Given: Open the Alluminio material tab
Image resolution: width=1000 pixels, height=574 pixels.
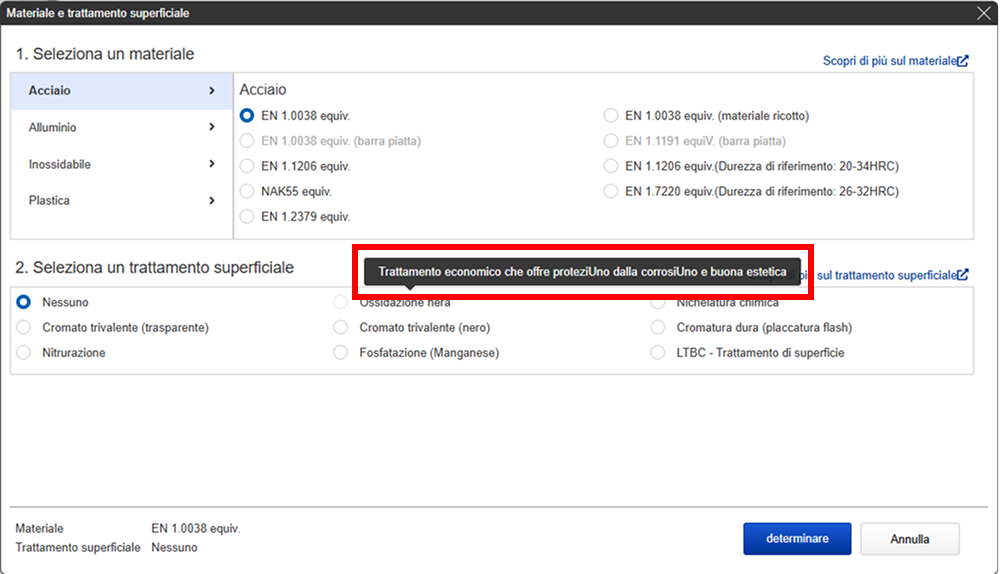Looking at the screenshot, I should 122,128.
